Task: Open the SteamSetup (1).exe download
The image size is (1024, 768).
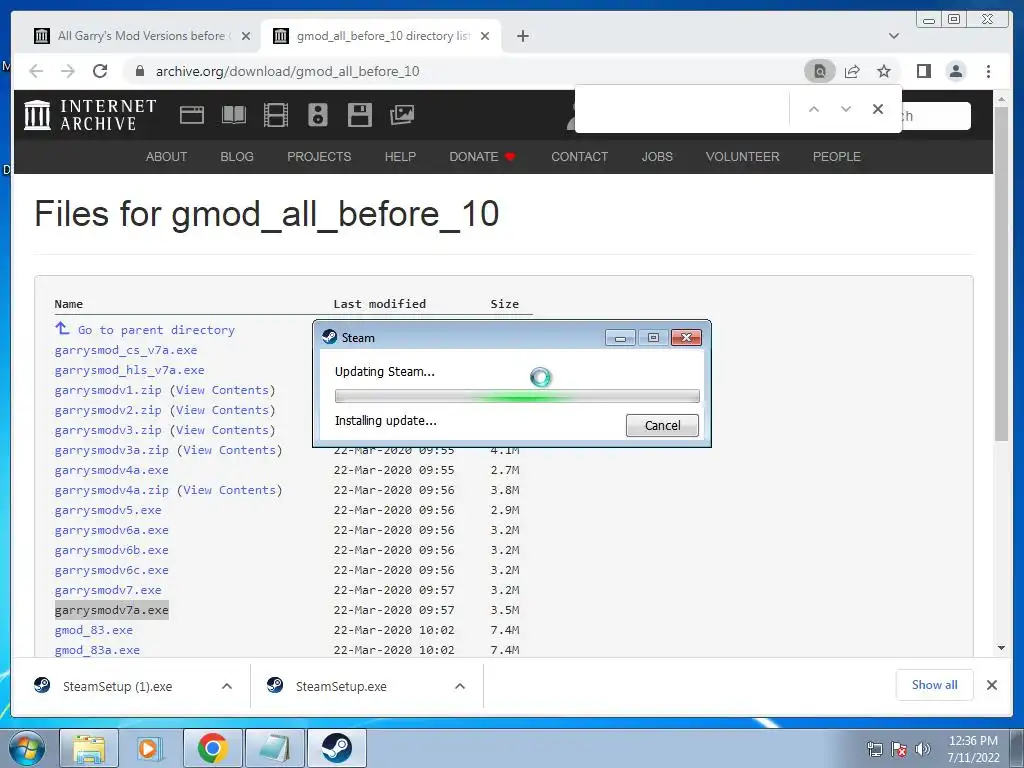Action: [x=118, y=686]
